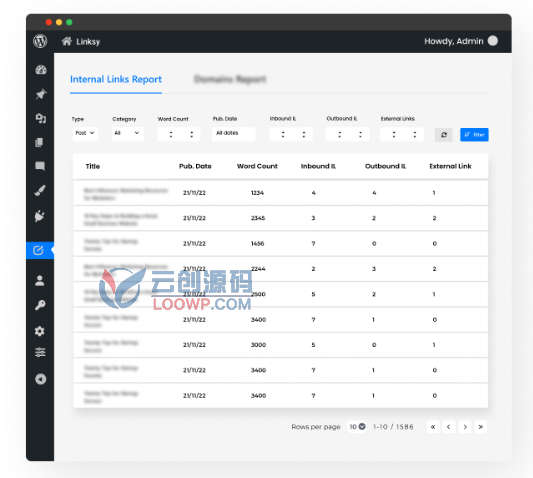Open Users via the person icon
533x478 pixels.
pos(40,280)
